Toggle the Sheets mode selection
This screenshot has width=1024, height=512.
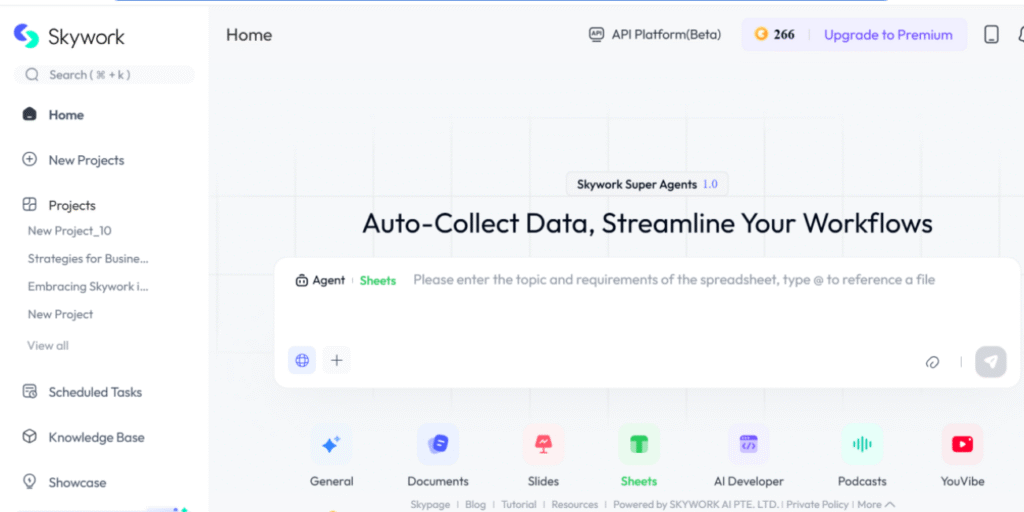[x=378, y=281]
